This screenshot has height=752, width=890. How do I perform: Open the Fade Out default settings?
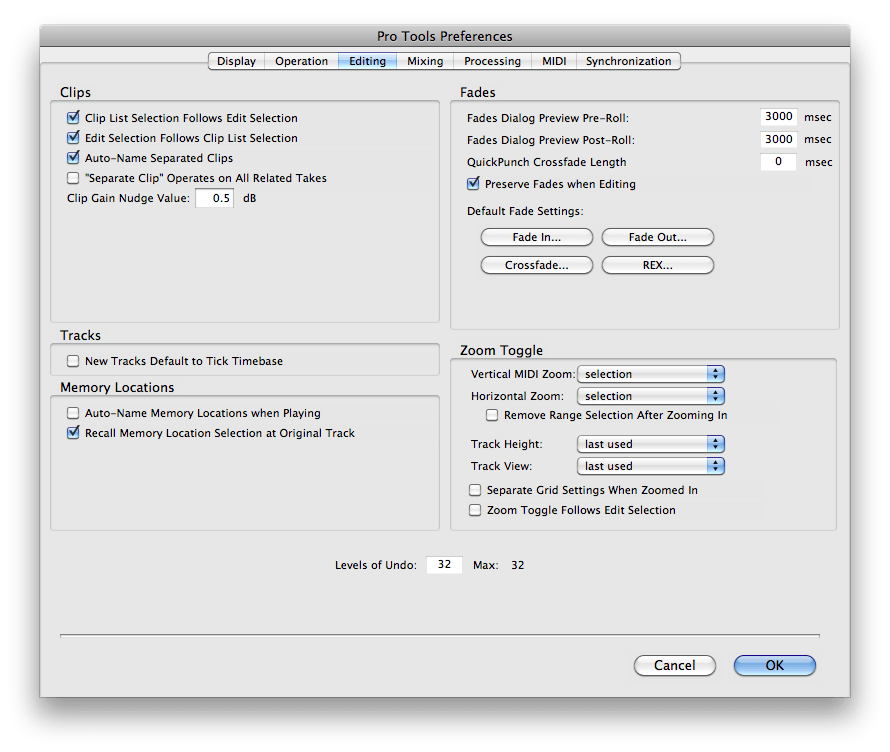click(658, 237)
